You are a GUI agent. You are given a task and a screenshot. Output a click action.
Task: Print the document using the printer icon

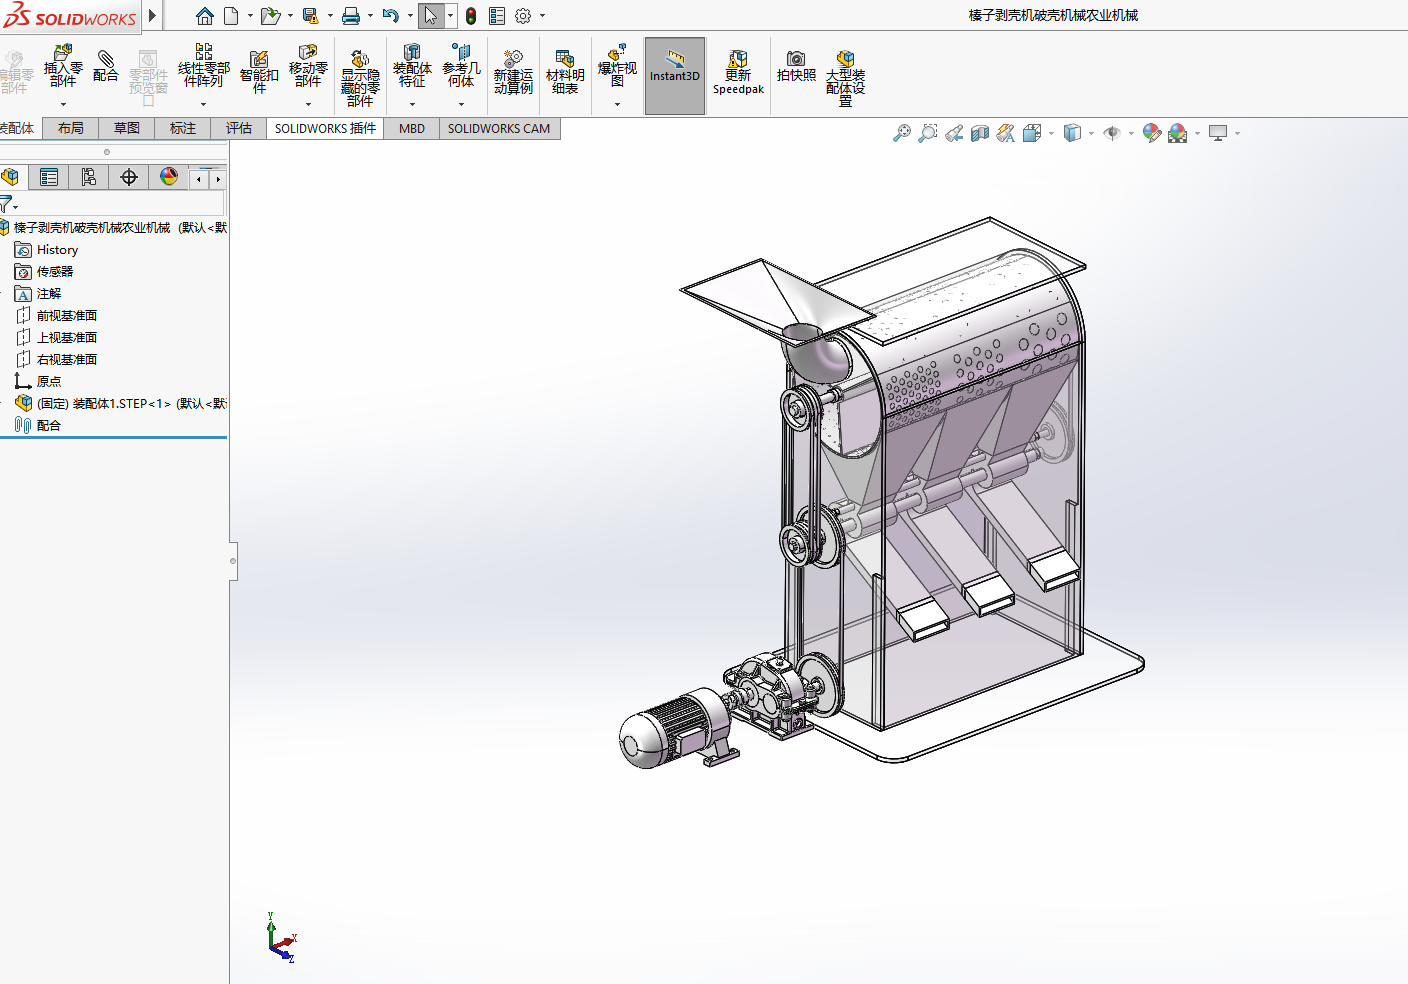pos(351,16)
